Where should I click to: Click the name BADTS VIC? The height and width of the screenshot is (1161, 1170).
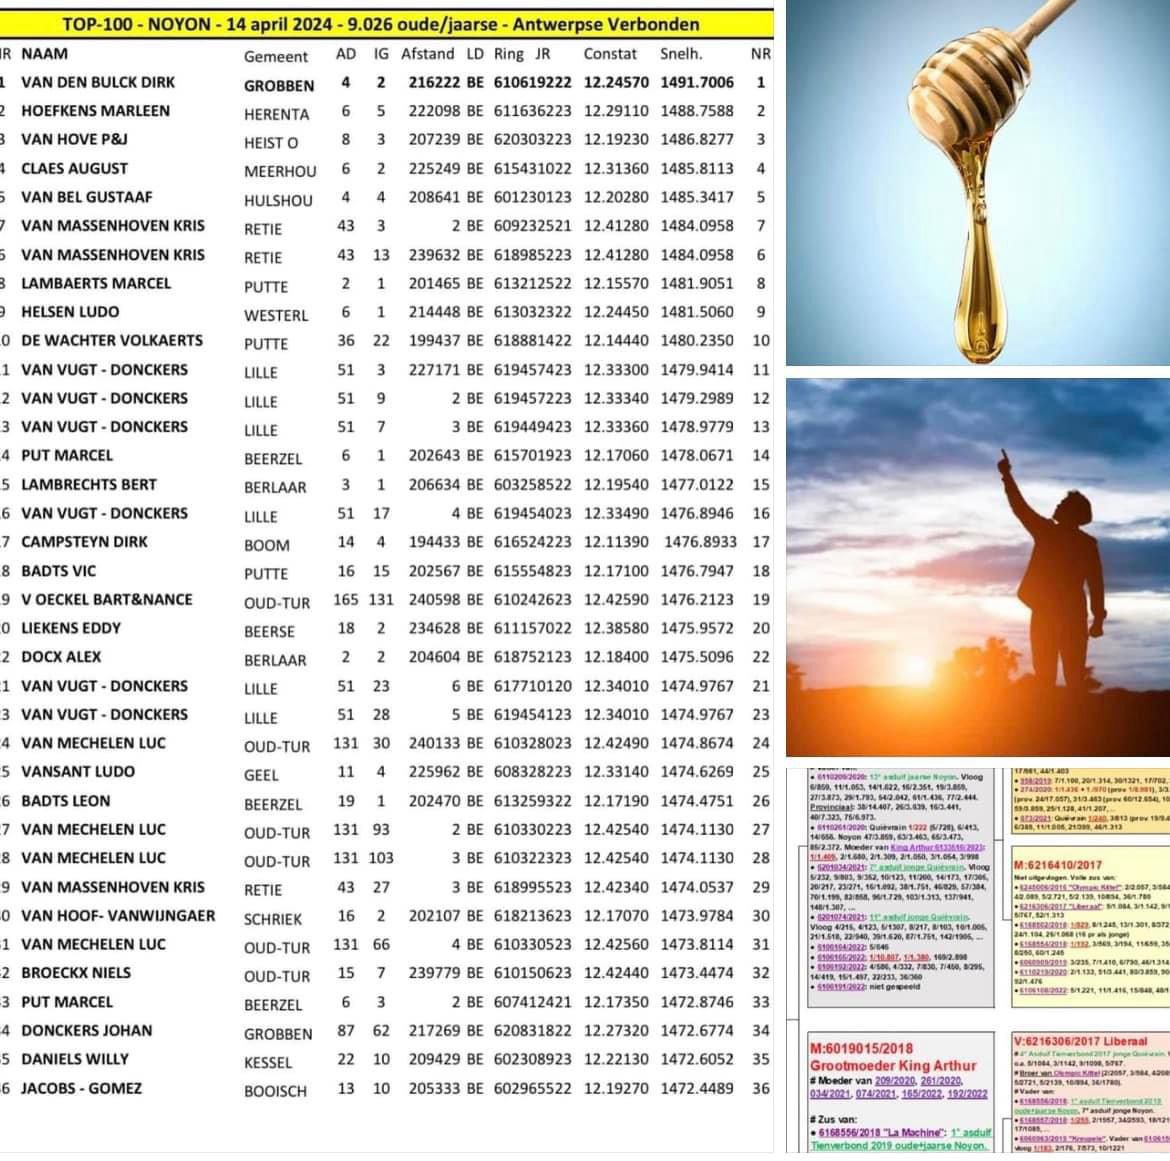pyautogui.click(x=59, y=571)
